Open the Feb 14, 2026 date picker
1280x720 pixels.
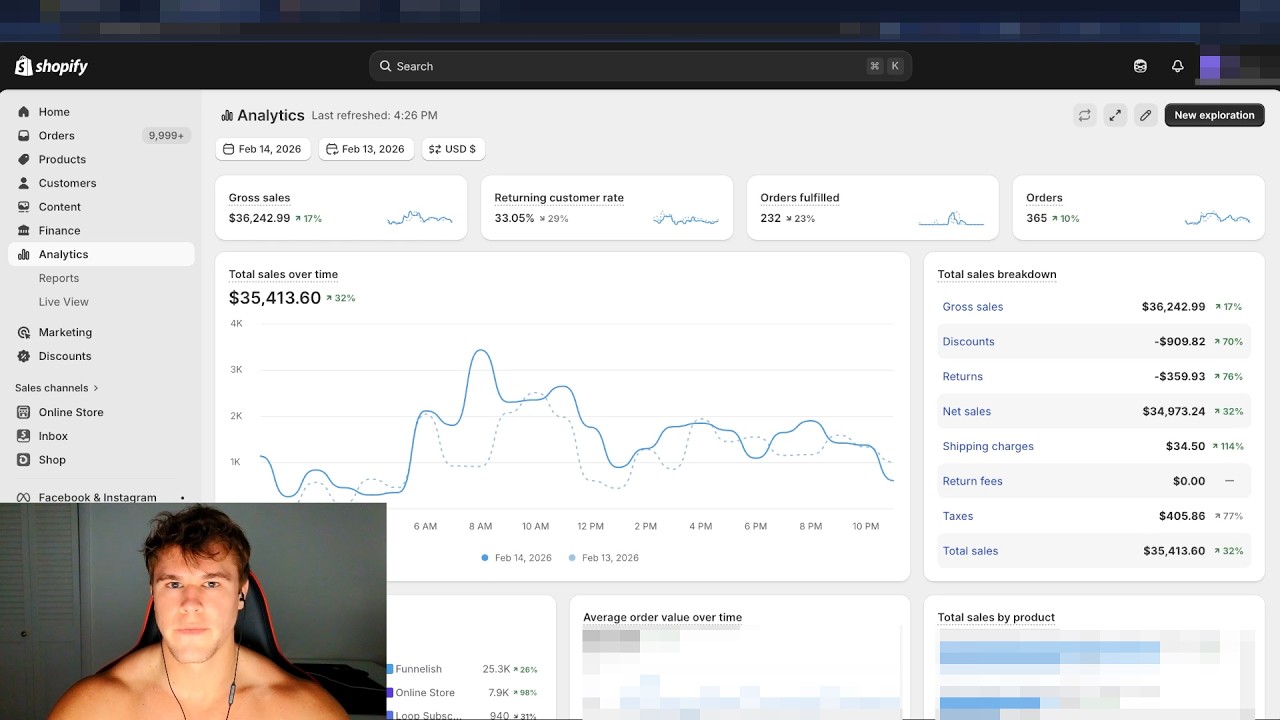(262, 149)
